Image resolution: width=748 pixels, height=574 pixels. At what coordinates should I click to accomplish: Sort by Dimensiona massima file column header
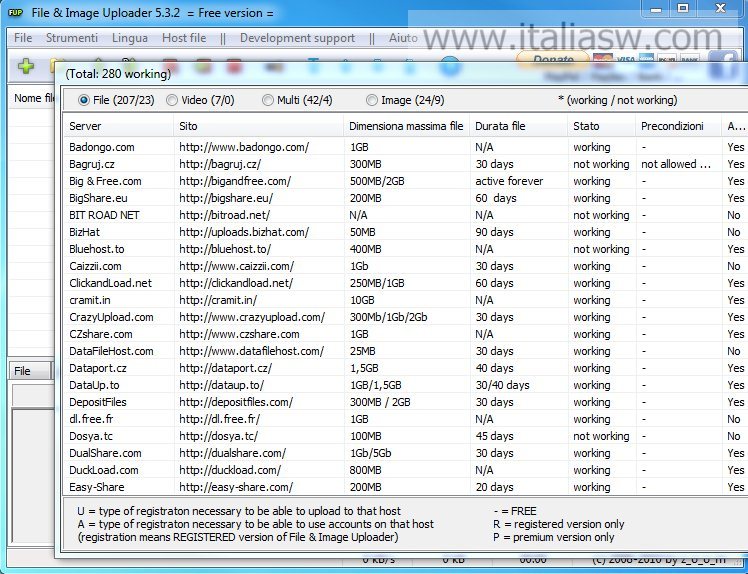[406, 126]
